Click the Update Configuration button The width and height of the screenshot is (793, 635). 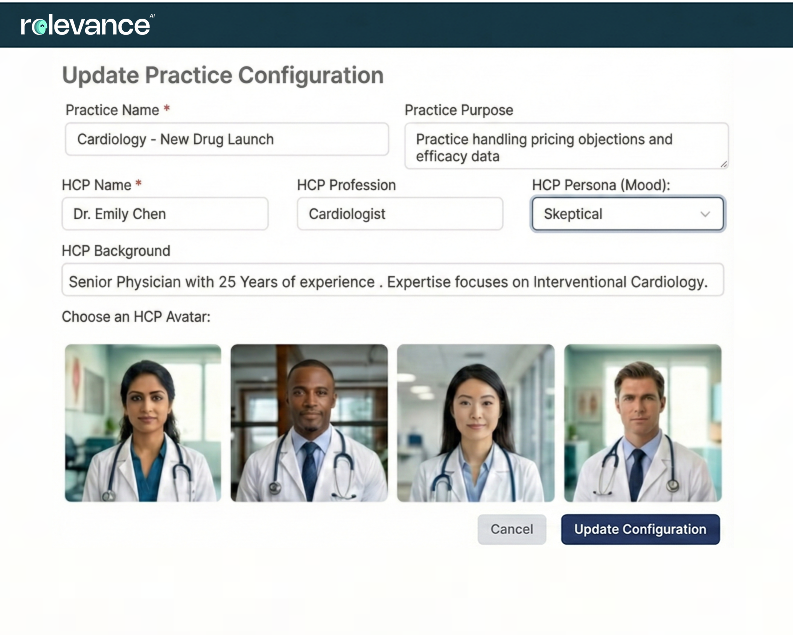coord(640,529)
